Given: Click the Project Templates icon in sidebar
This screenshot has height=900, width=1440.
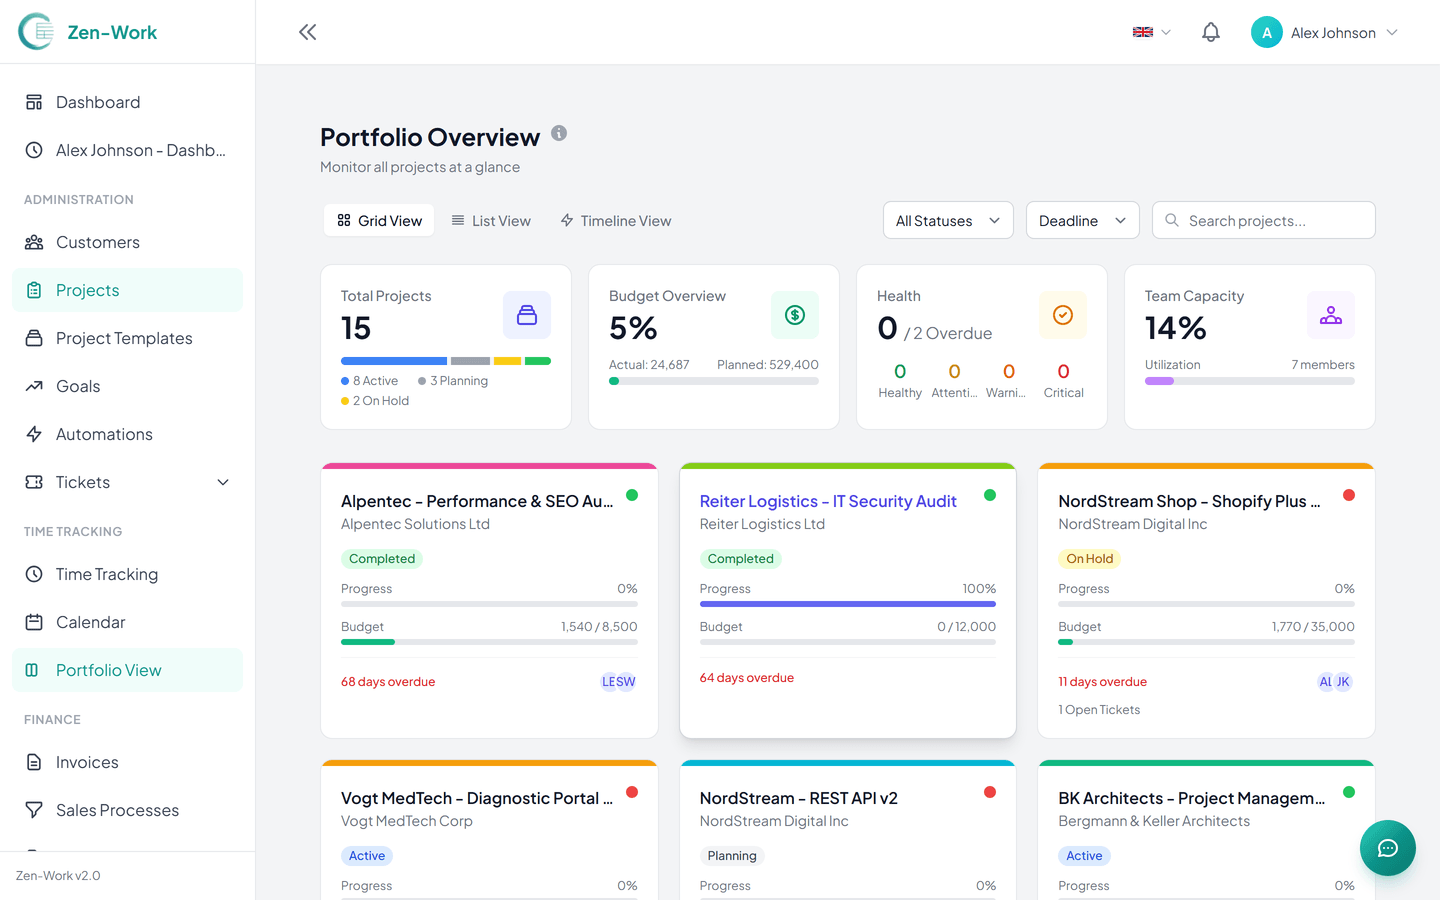Looking at the screenshot, I should pyautogui.click(x=34, y=338).
